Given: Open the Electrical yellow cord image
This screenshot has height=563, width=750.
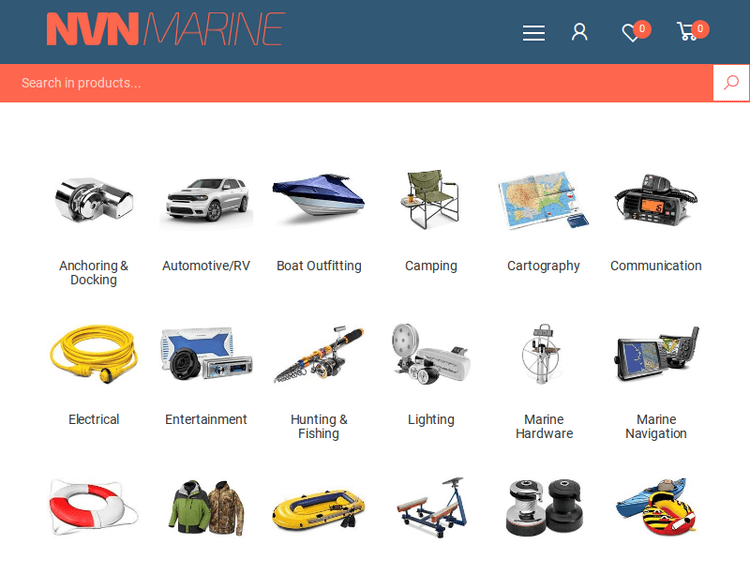Looking at the screenshot, I should [94, 354].
